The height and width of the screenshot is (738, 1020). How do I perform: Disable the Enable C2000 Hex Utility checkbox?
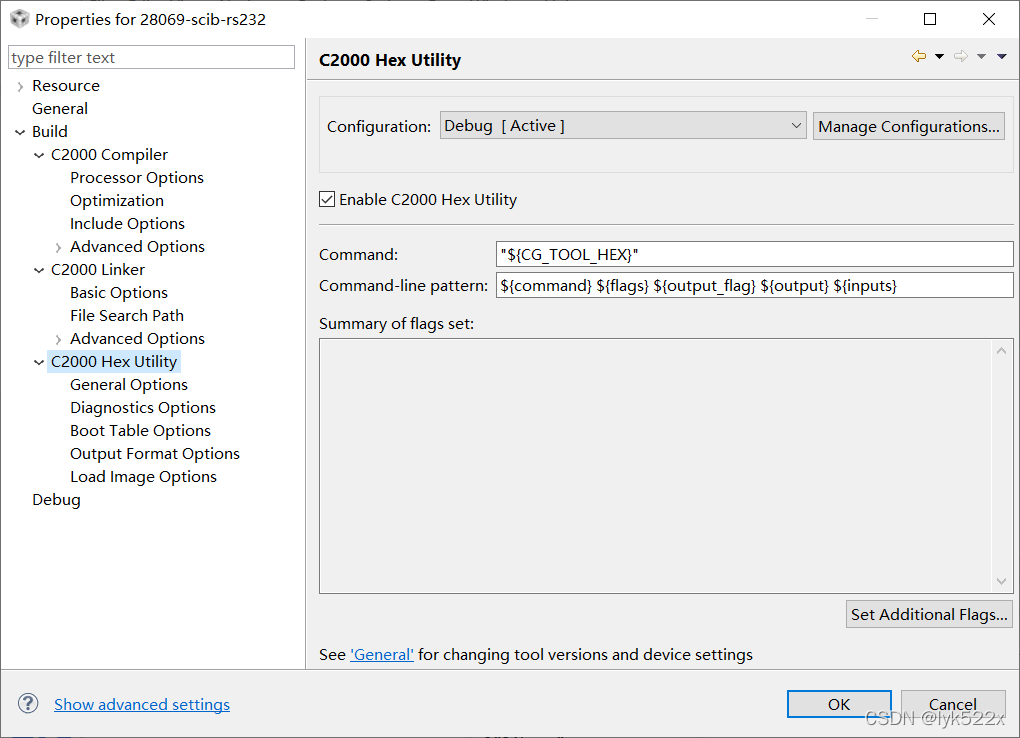tap(326, 199)
